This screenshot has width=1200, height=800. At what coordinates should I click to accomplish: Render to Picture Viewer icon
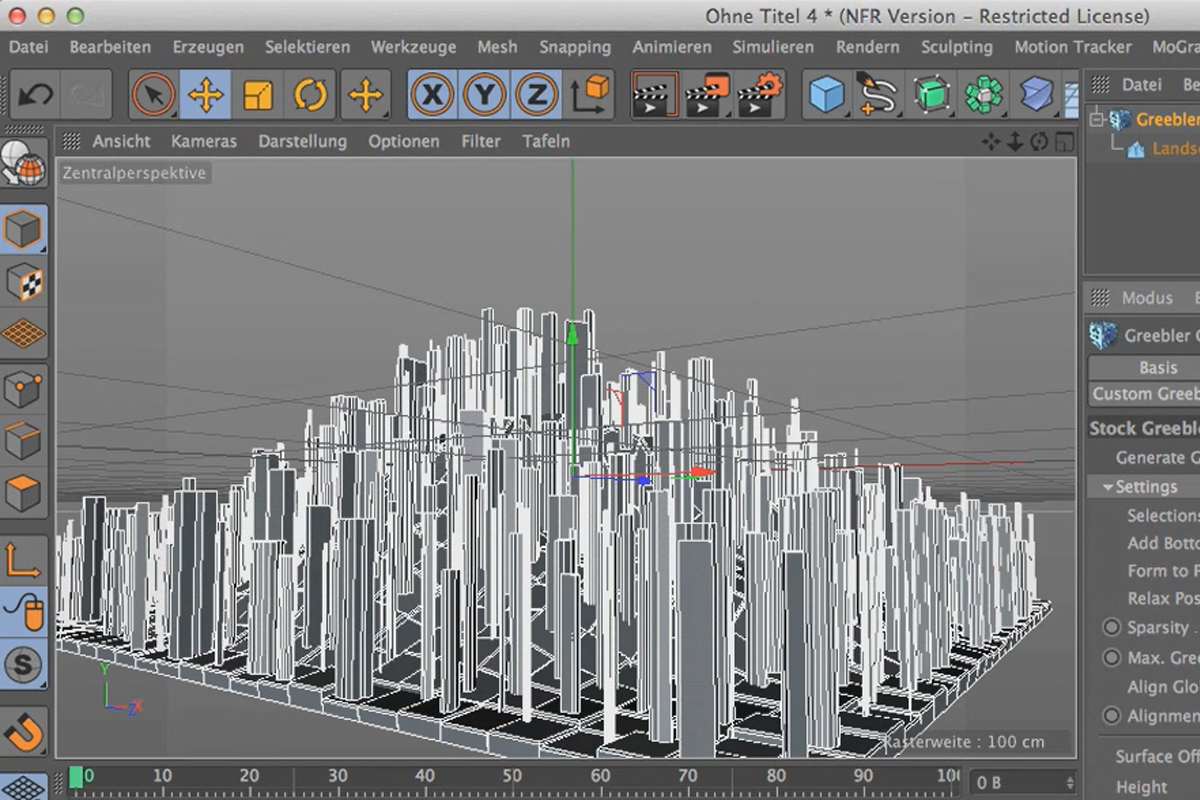pos(707,96)
